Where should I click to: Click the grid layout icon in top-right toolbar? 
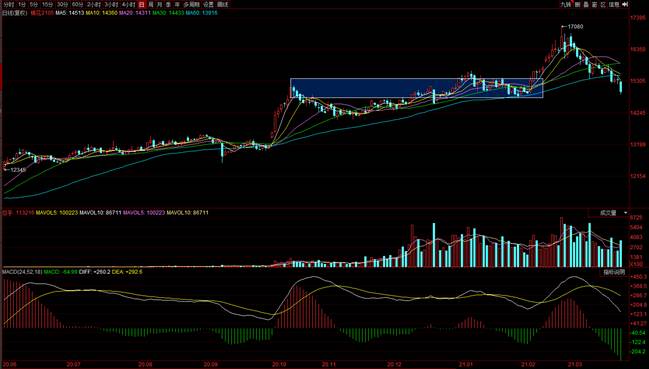(x=577, y=5)
